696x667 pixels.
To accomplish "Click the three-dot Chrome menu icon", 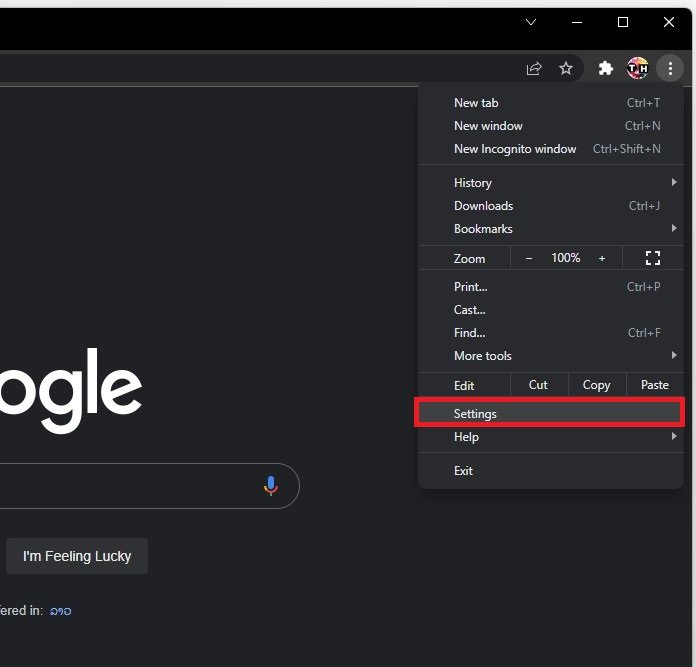I will coord(670,68).
